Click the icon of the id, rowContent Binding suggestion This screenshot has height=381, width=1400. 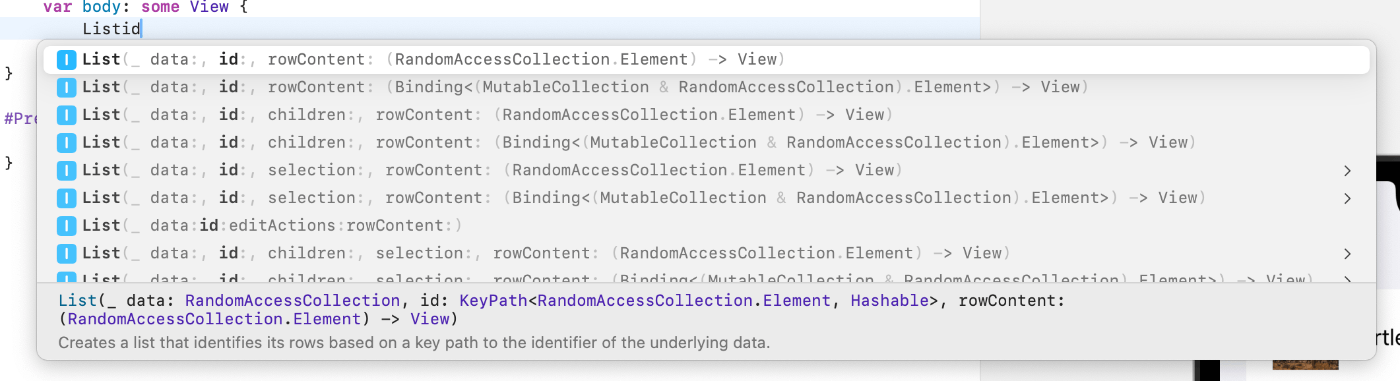coord(66,87)
